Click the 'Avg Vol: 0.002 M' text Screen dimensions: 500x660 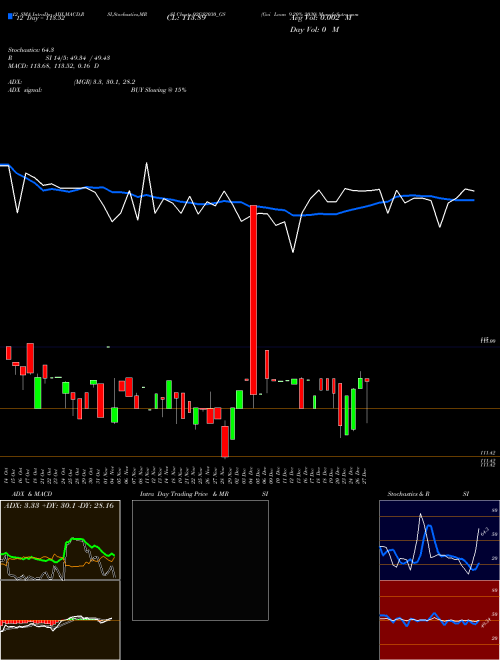point(321,19)
